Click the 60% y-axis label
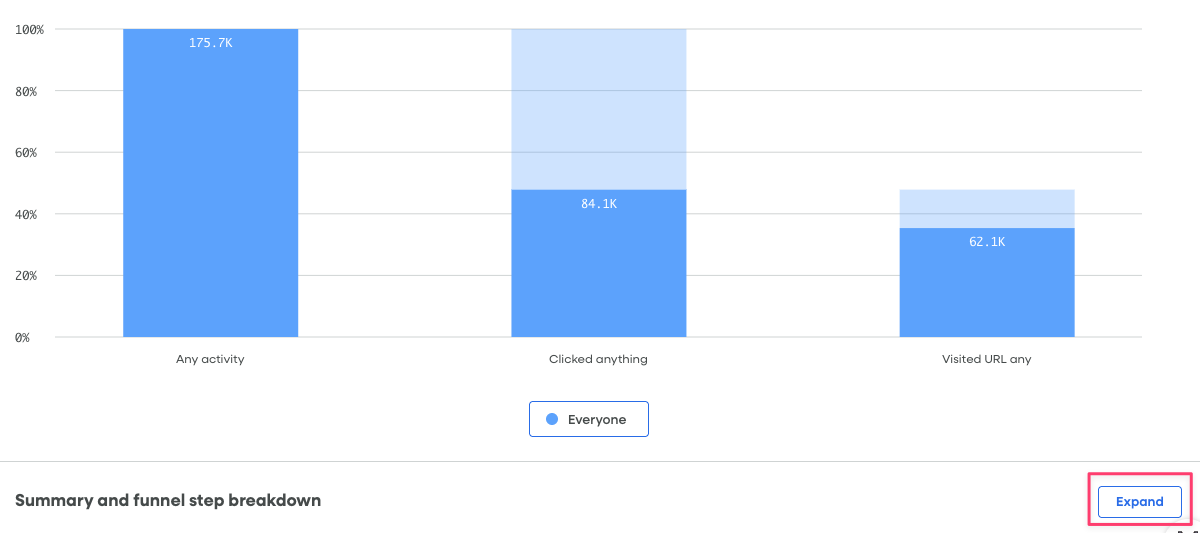Viewport: 1200px width, 533px height. pyautogui.click(x=26, y=153)
